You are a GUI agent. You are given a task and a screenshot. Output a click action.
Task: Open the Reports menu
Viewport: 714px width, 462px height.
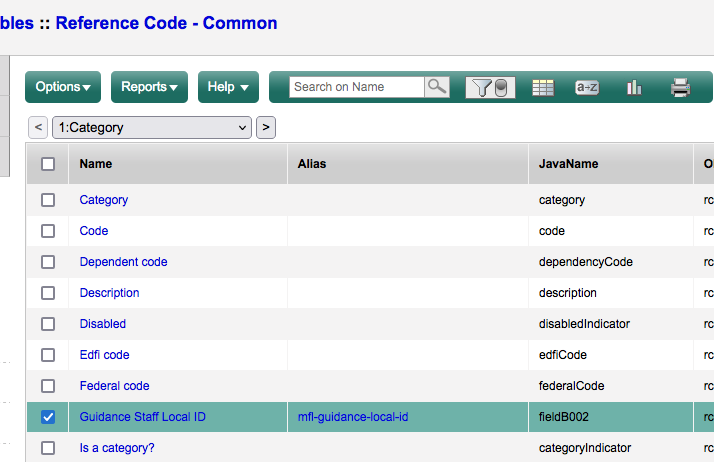tap(149, 87)
